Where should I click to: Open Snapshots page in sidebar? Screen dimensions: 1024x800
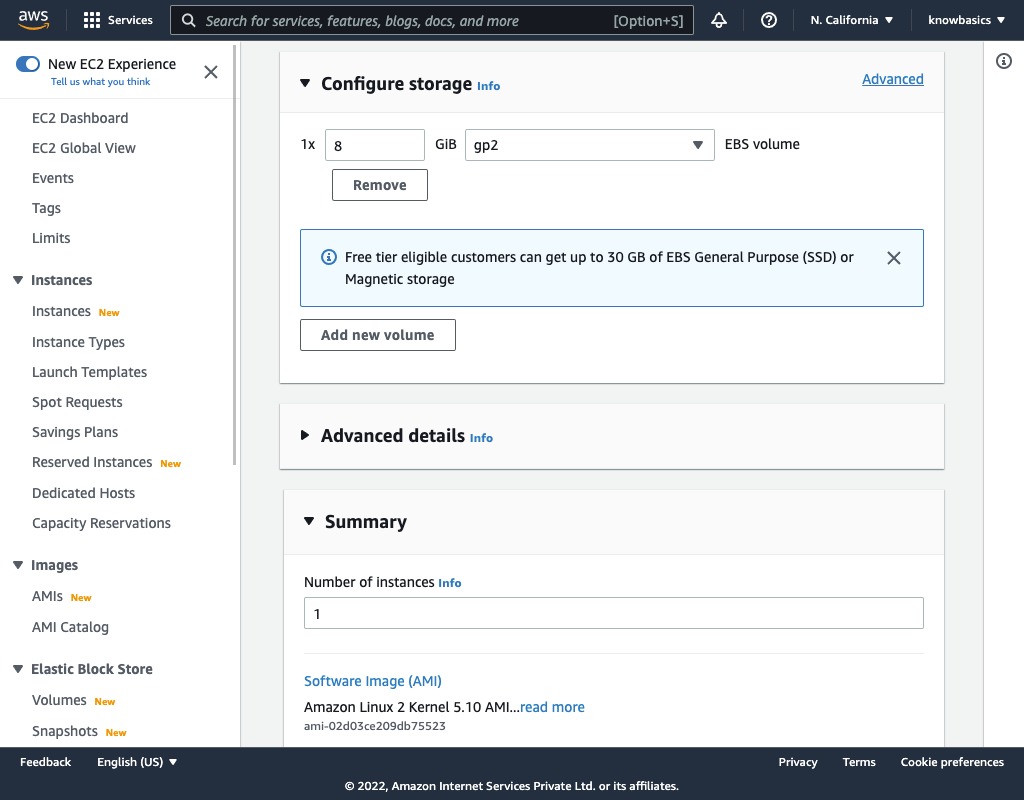(65, 731)
